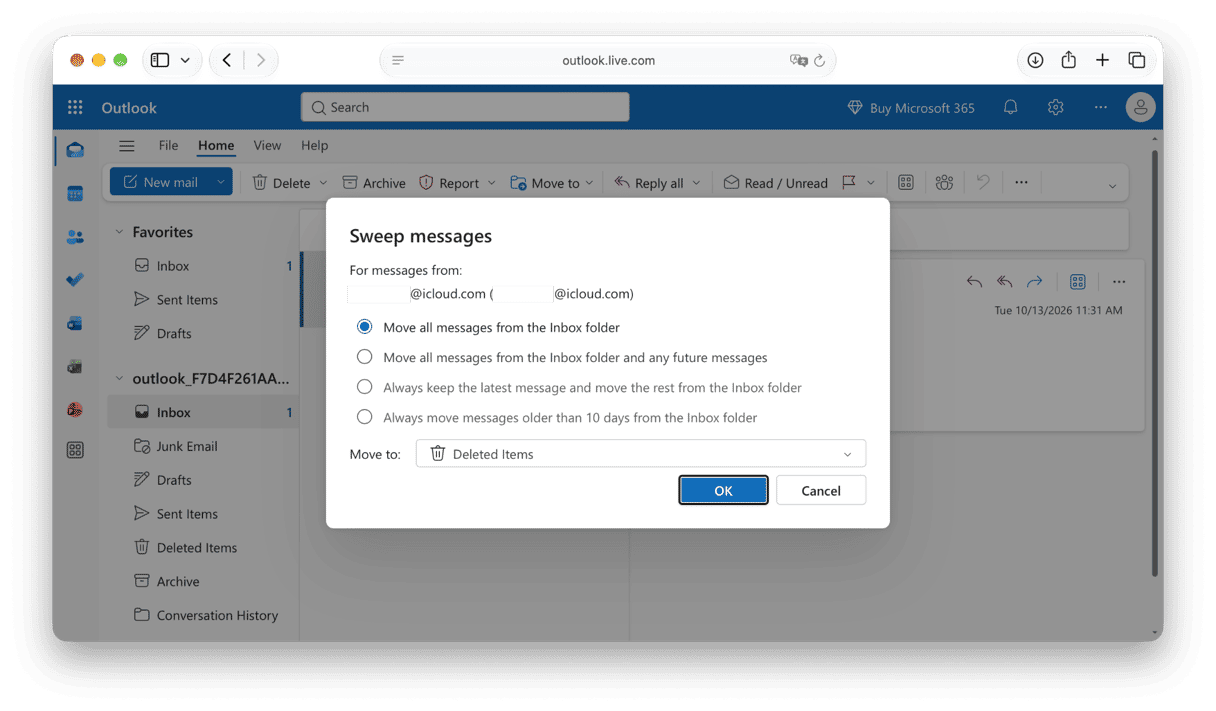Open the Delete dropdown arrow

click(x=323, y=183)
